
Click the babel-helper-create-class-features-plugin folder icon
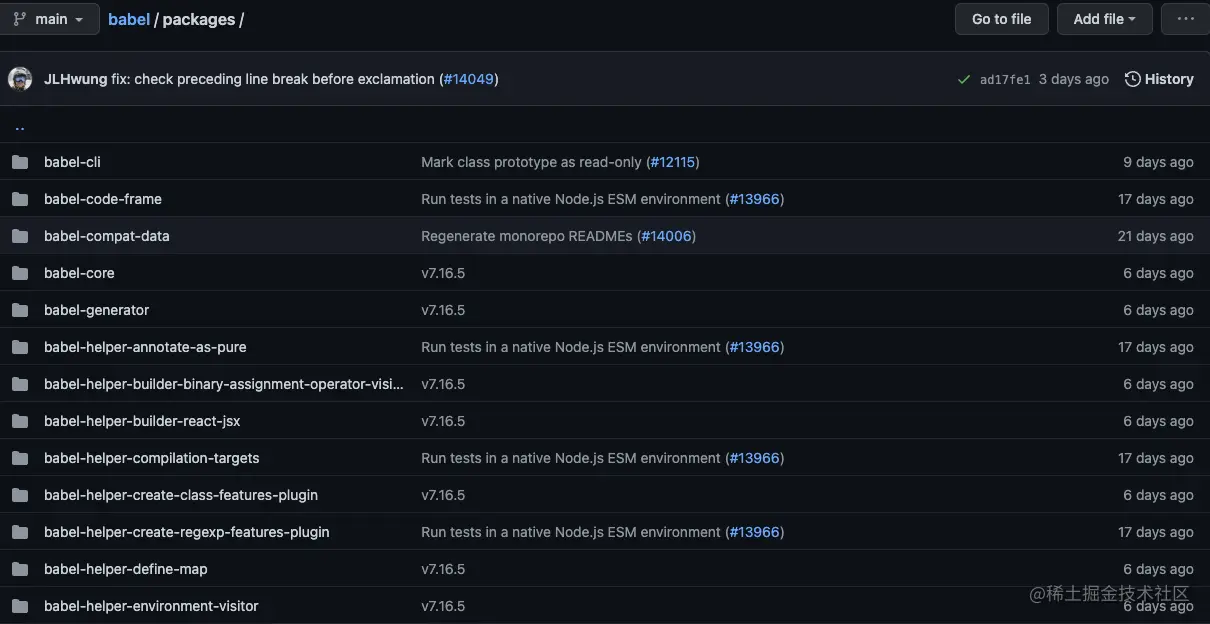pyautogui.click(x=20, y=495)
